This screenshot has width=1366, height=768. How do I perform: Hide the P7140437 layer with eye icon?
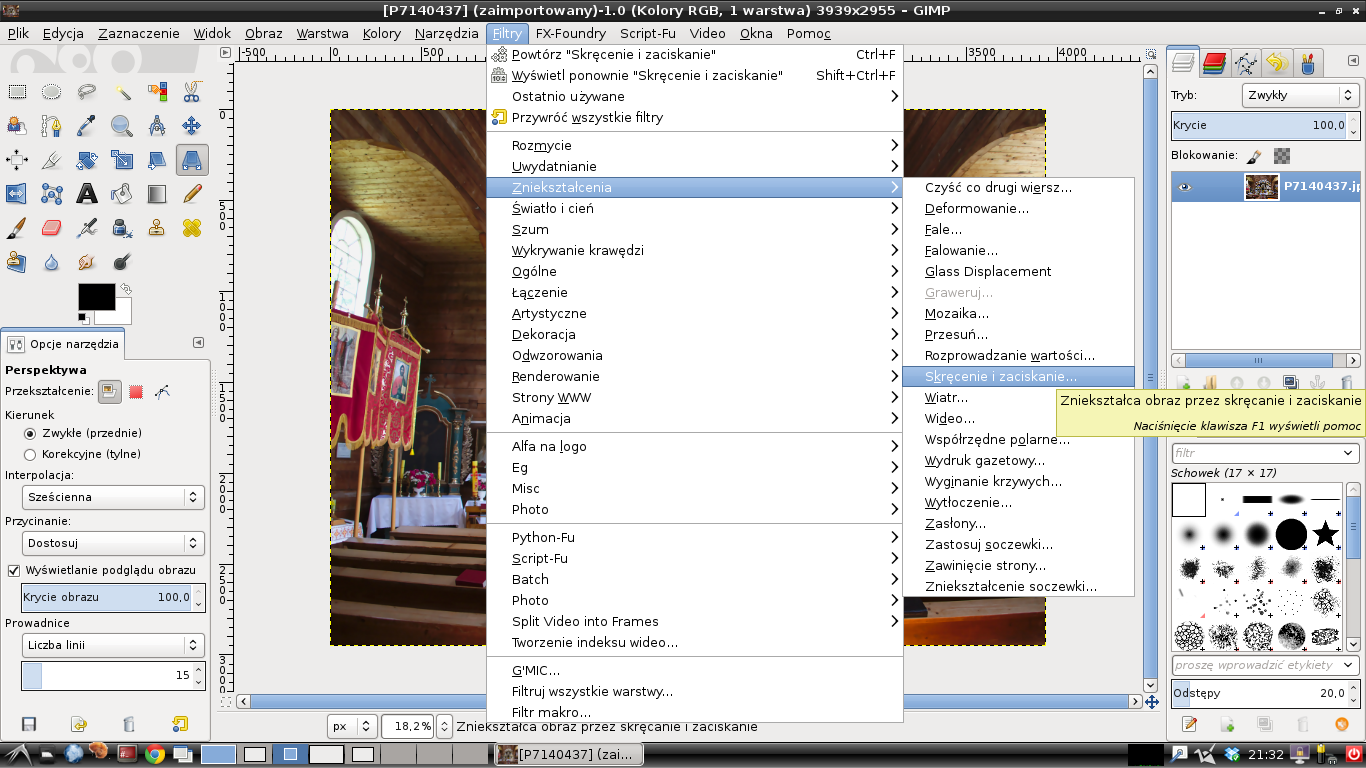tap(1185, 186)
